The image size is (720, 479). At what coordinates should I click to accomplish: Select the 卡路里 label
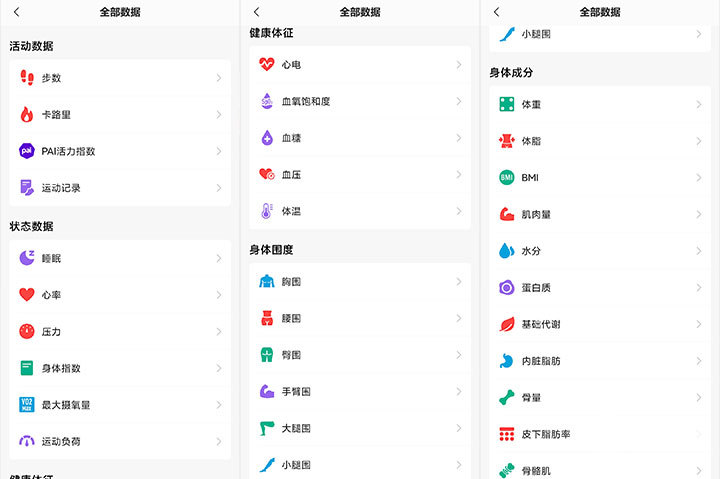pos(56,115)
